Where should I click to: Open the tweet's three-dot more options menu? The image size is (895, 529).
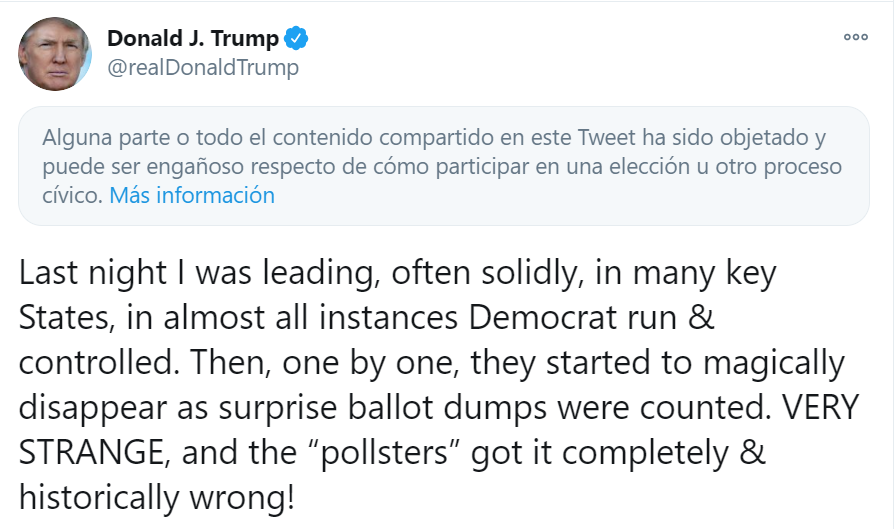click(x=855, y=37)
